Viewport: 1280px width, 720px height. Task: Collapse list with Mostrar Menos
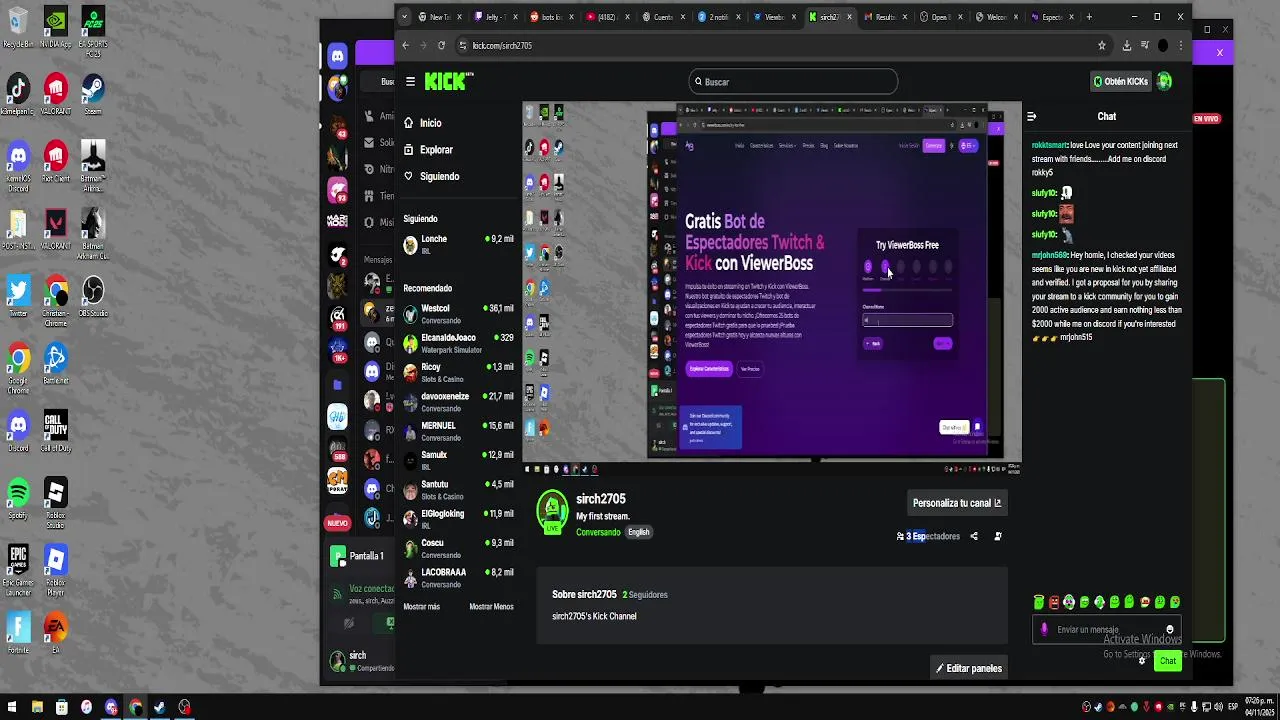coord(491,607)
